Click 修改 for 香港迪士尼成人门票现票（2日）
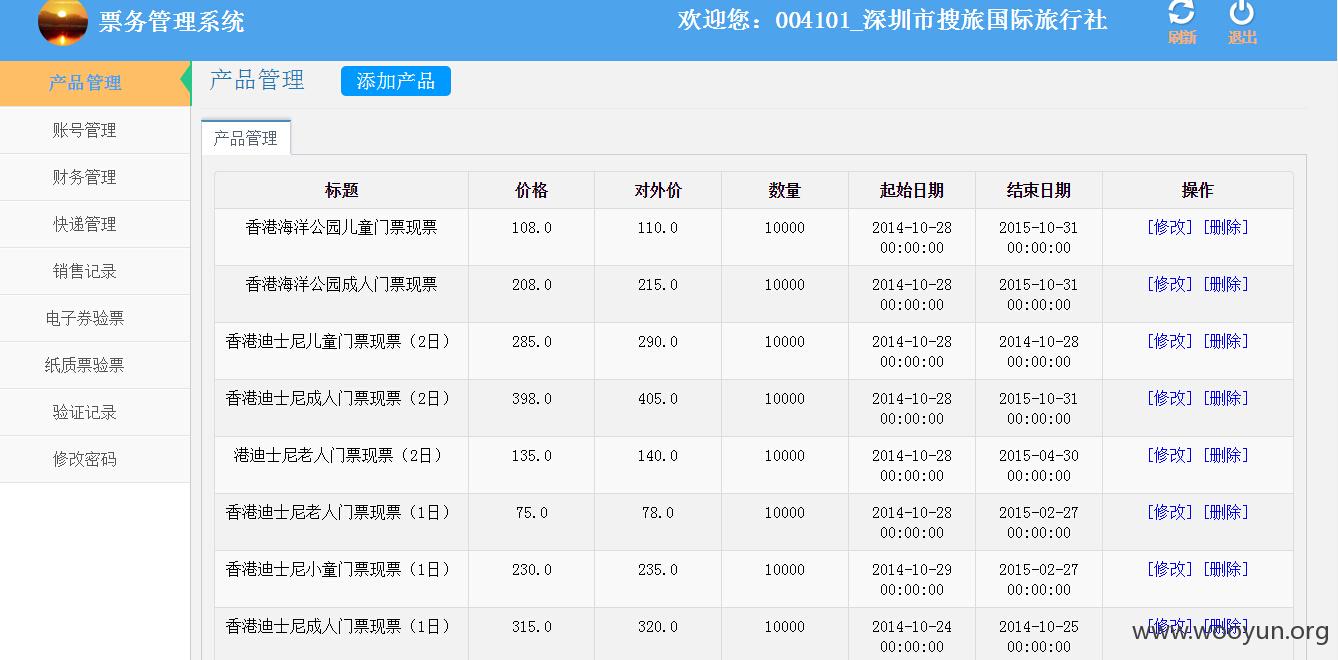This screenshot has height=660, width=1338. [1170, 398]
